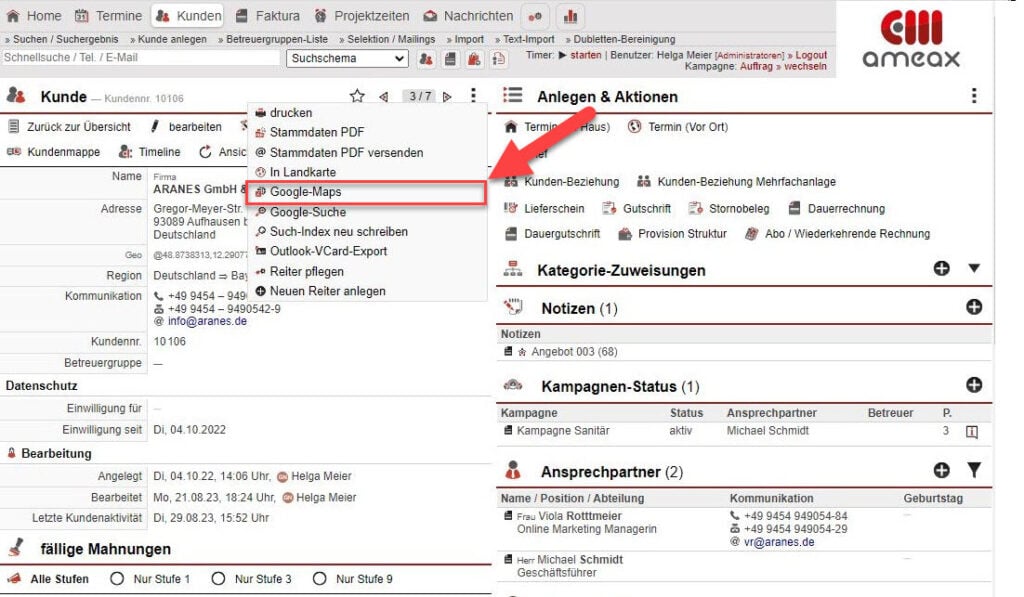
Task: Open the three-dot menu beside Anlegen & Aktionen
Action: coord(975,94)
